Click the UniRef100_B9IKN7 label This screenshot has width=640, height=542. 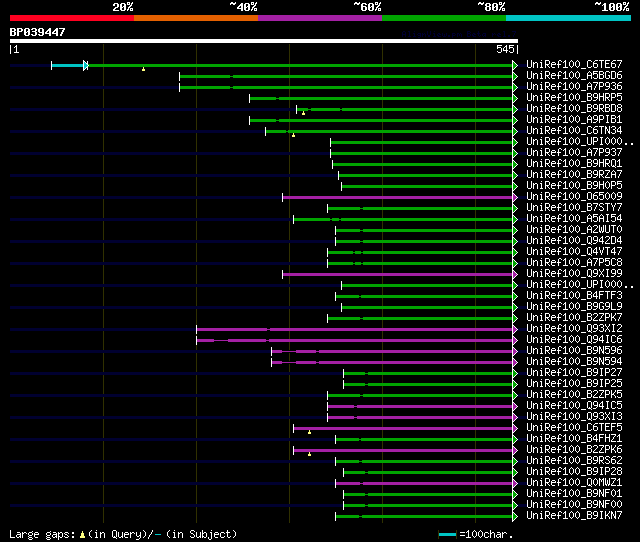click(574, 516)
